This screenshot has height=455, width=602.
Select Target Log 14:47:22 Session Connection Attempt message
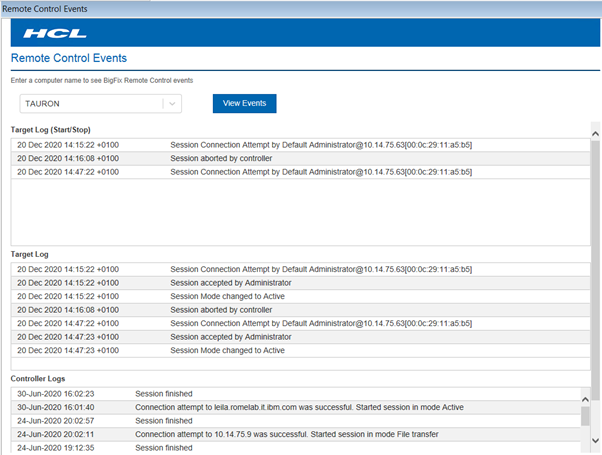(321, 323)
